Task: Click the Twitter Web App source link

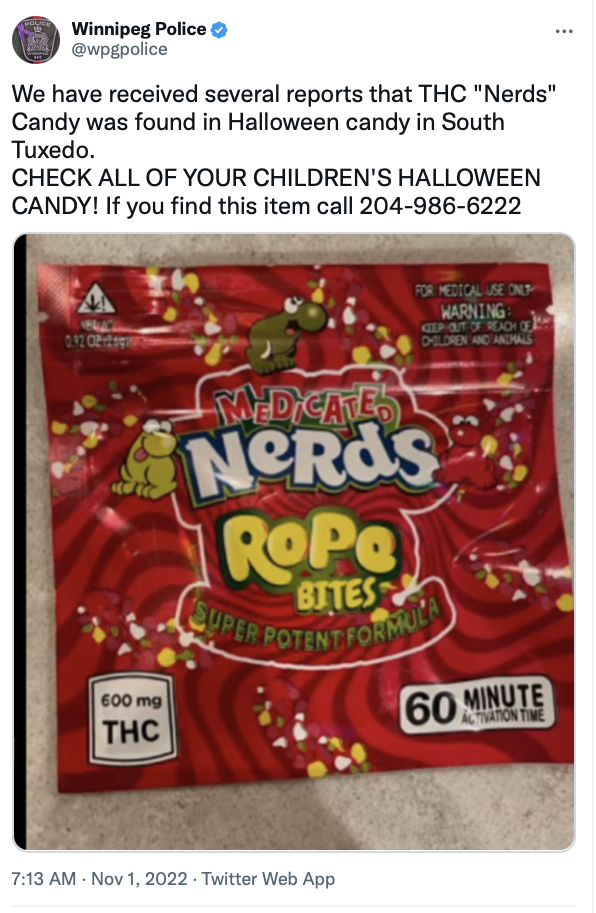Action: pos(268,878)
